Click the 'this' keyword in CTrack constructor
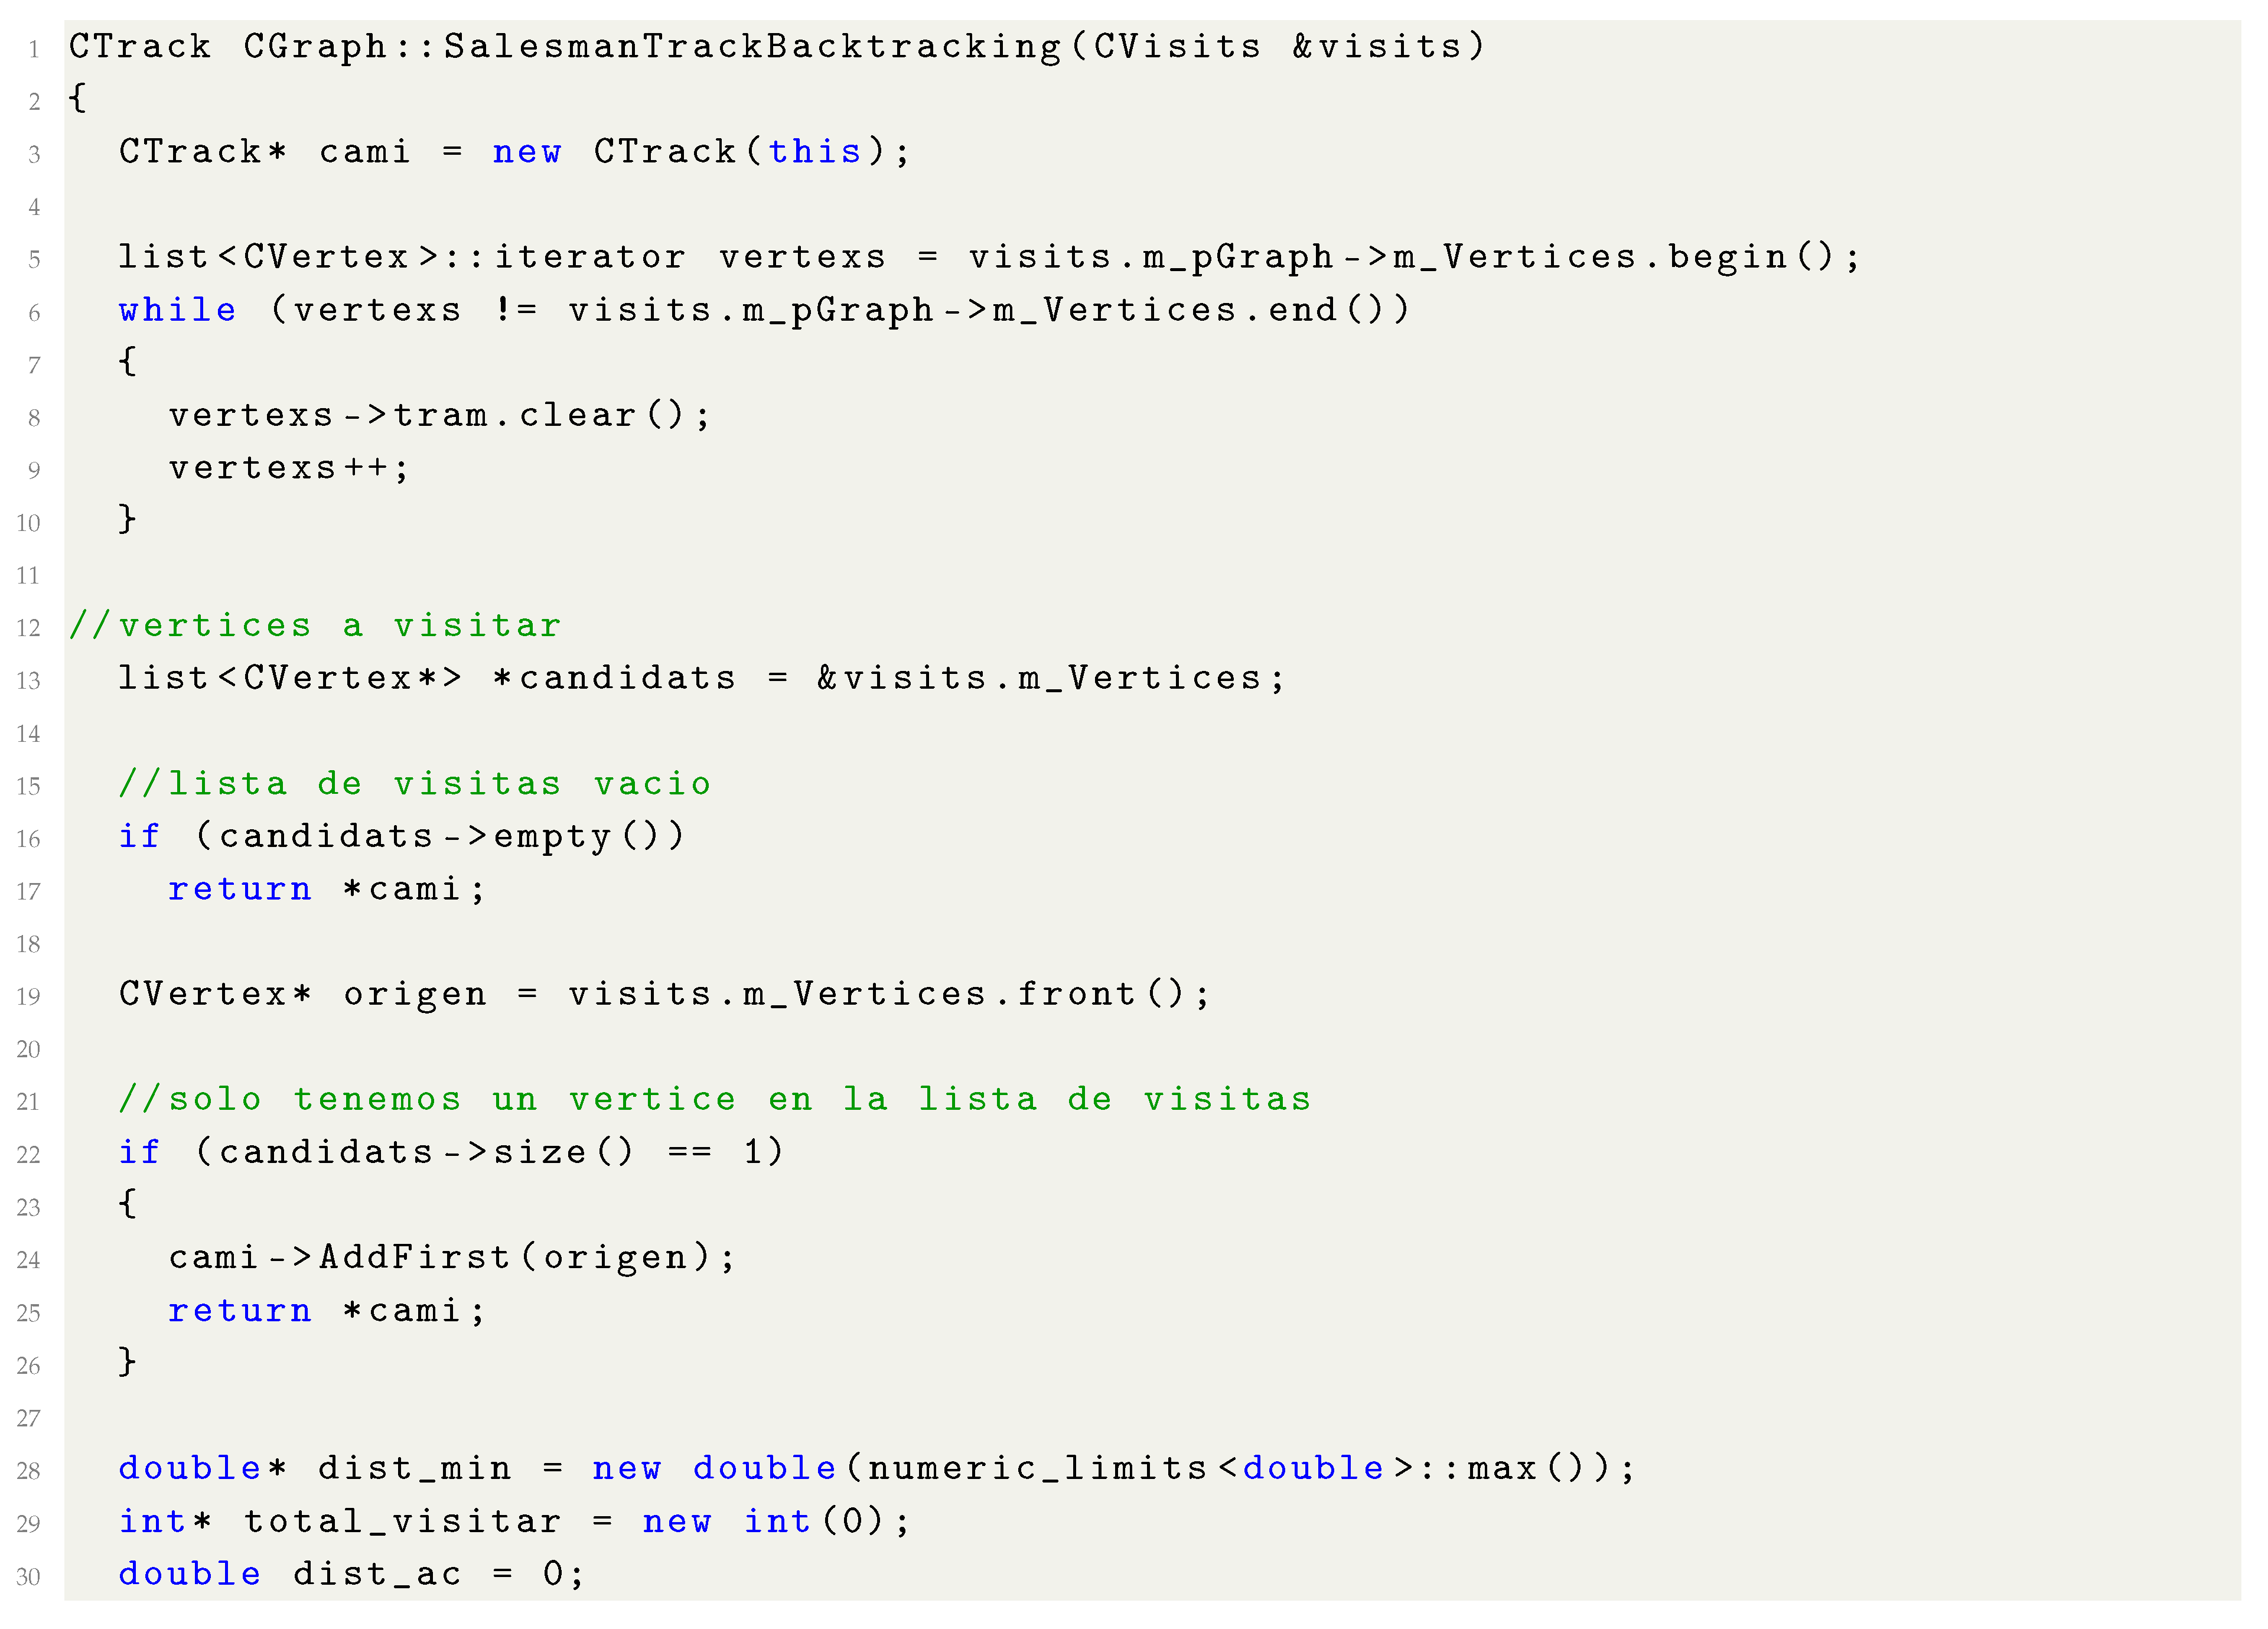2268x1629 pixels. 814,152
